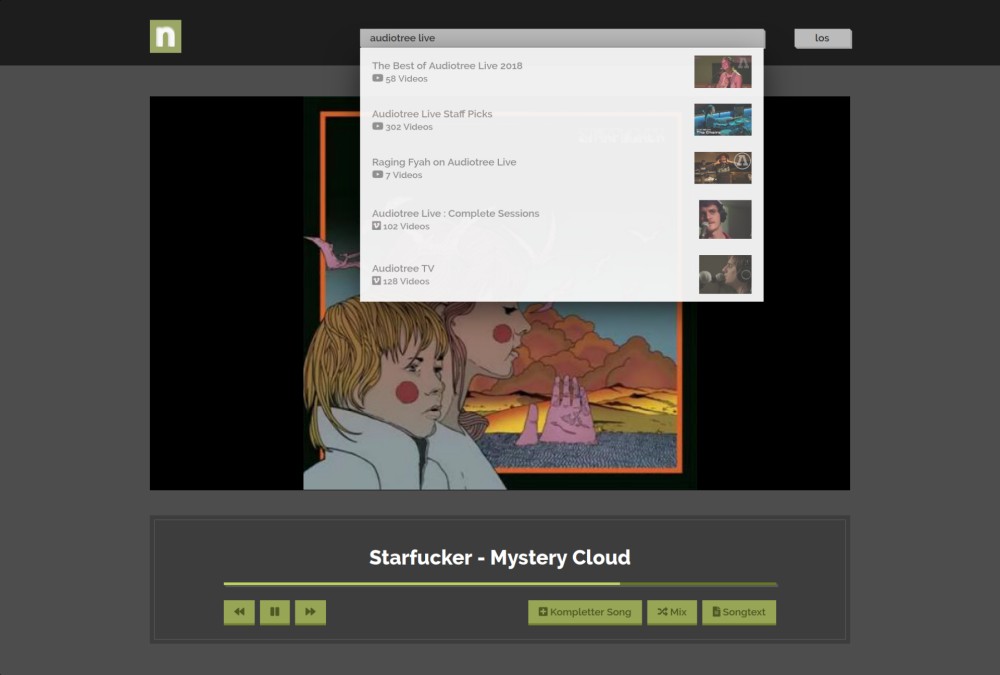Select 'Audiotree Live Staff Picks' result
The height and width of the screenshot is (675, 1000).
tap(432, 114)
